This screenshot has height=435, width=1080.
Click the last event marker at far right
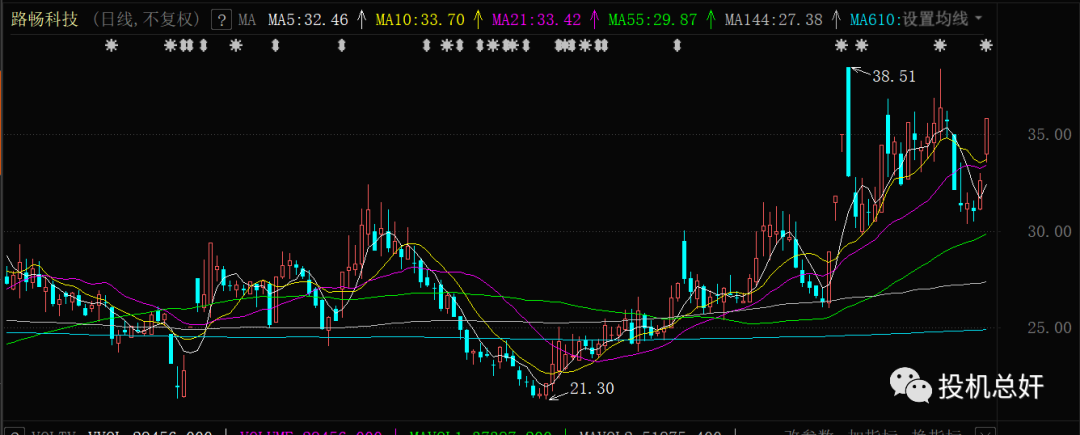coord(986,46)
